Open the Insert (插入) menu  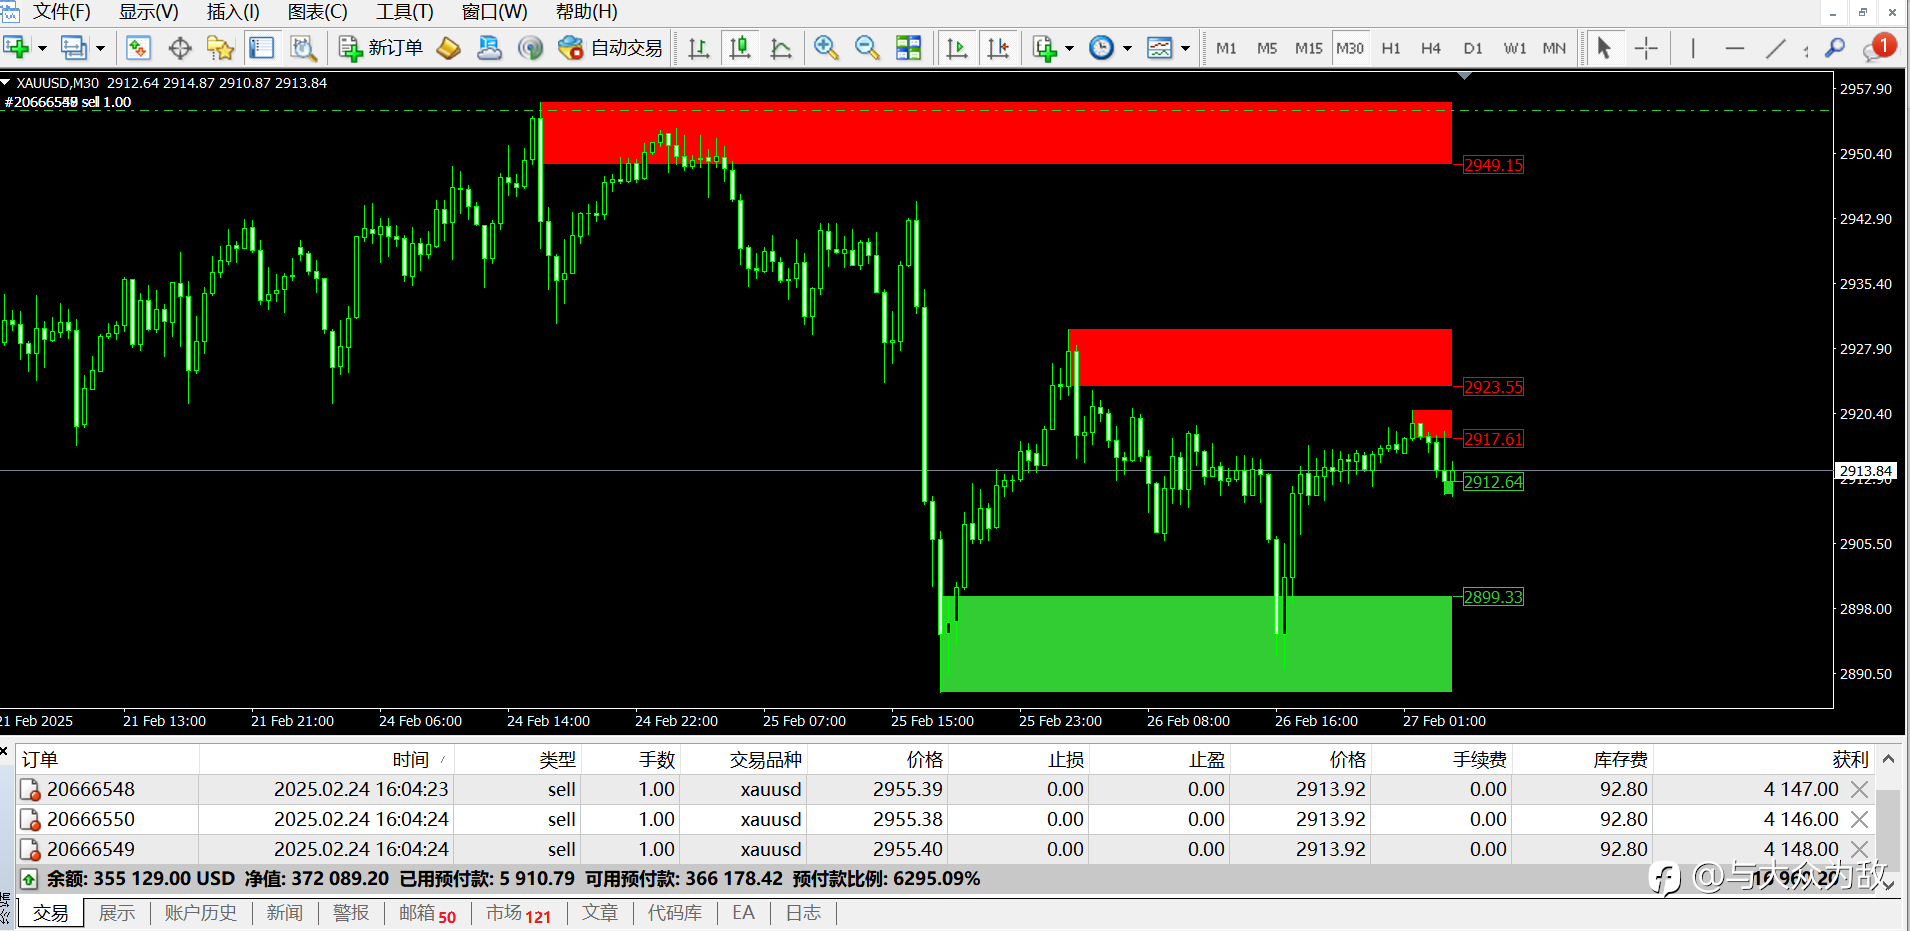233,12
